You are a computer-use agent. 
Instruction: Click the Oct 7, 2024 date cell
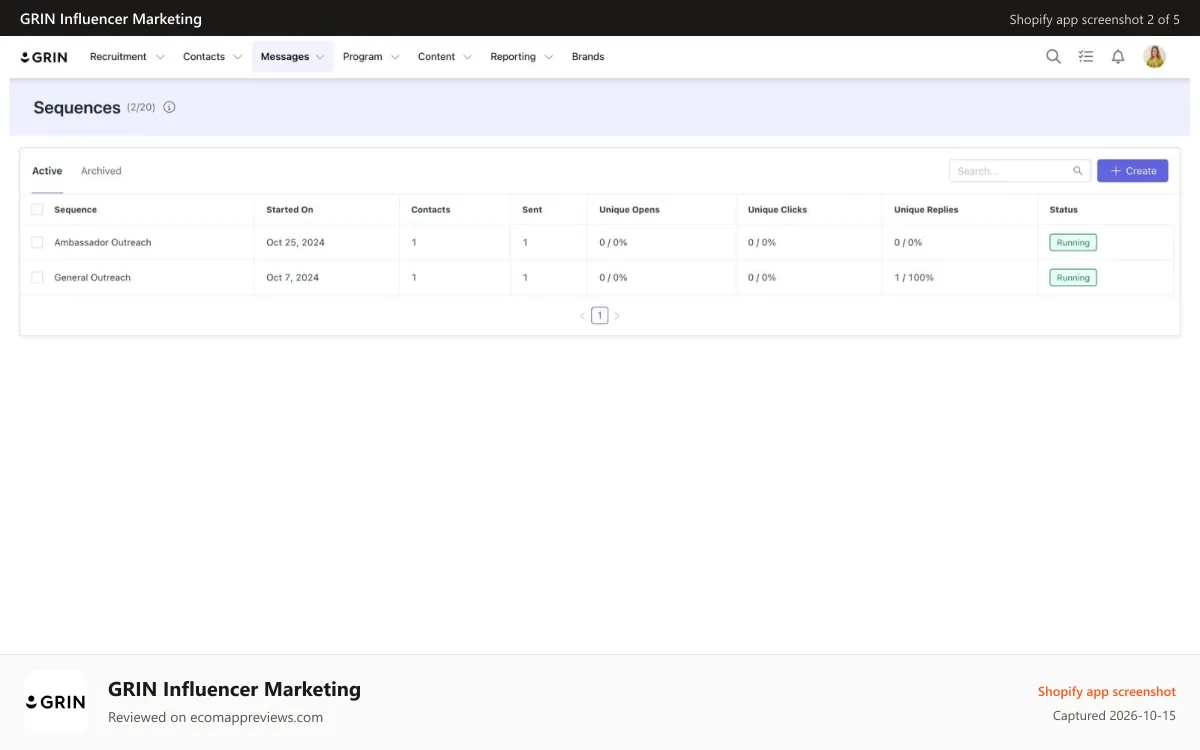[292, 278]
